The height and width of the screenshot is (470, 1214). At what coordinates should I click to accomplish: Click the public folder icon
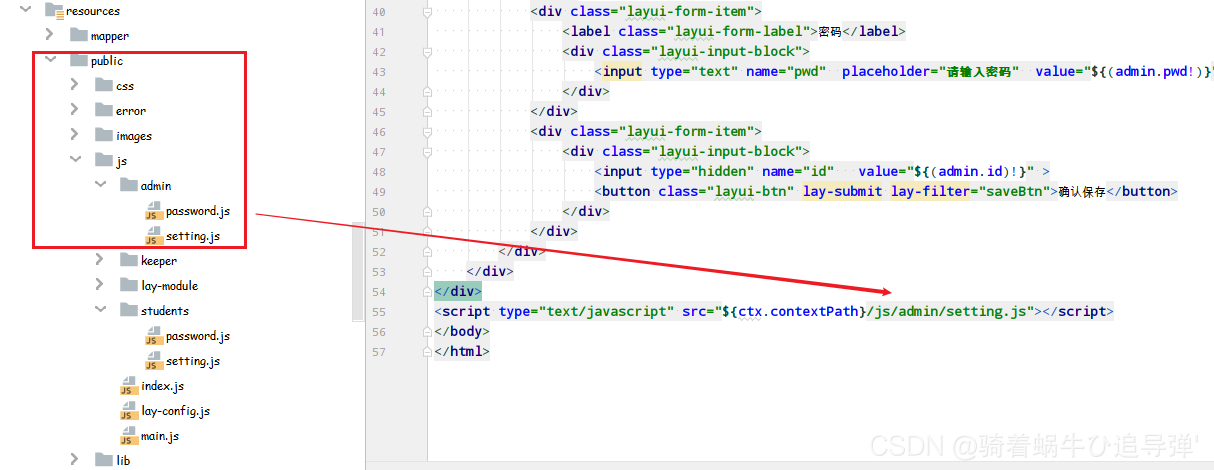click(x=79, y=61)
